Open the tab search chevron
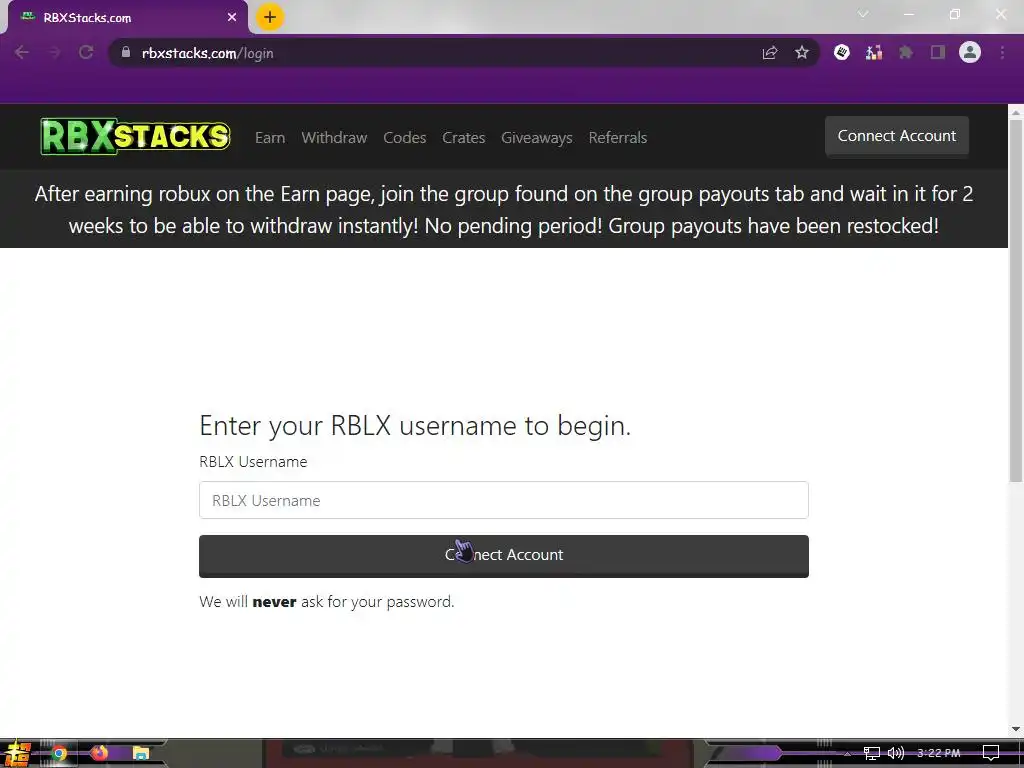This screenshot has width=1024, height=768. (x=863, y=14)
